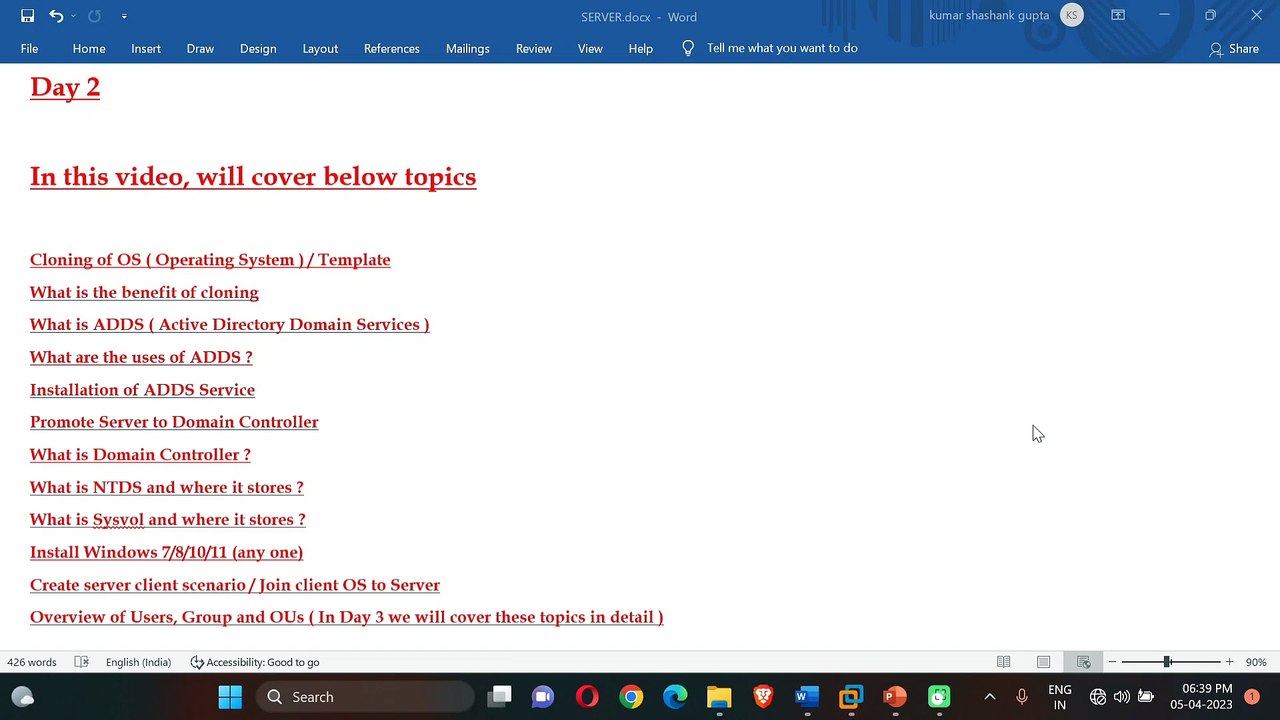Click line What are the uses of ADDS ?

coord(141,357)
